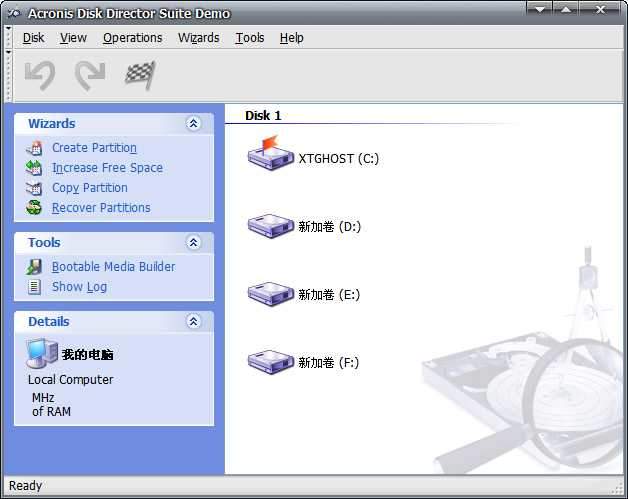Open the Operations menu
The image size is (628, 499).
coord(133,38)
